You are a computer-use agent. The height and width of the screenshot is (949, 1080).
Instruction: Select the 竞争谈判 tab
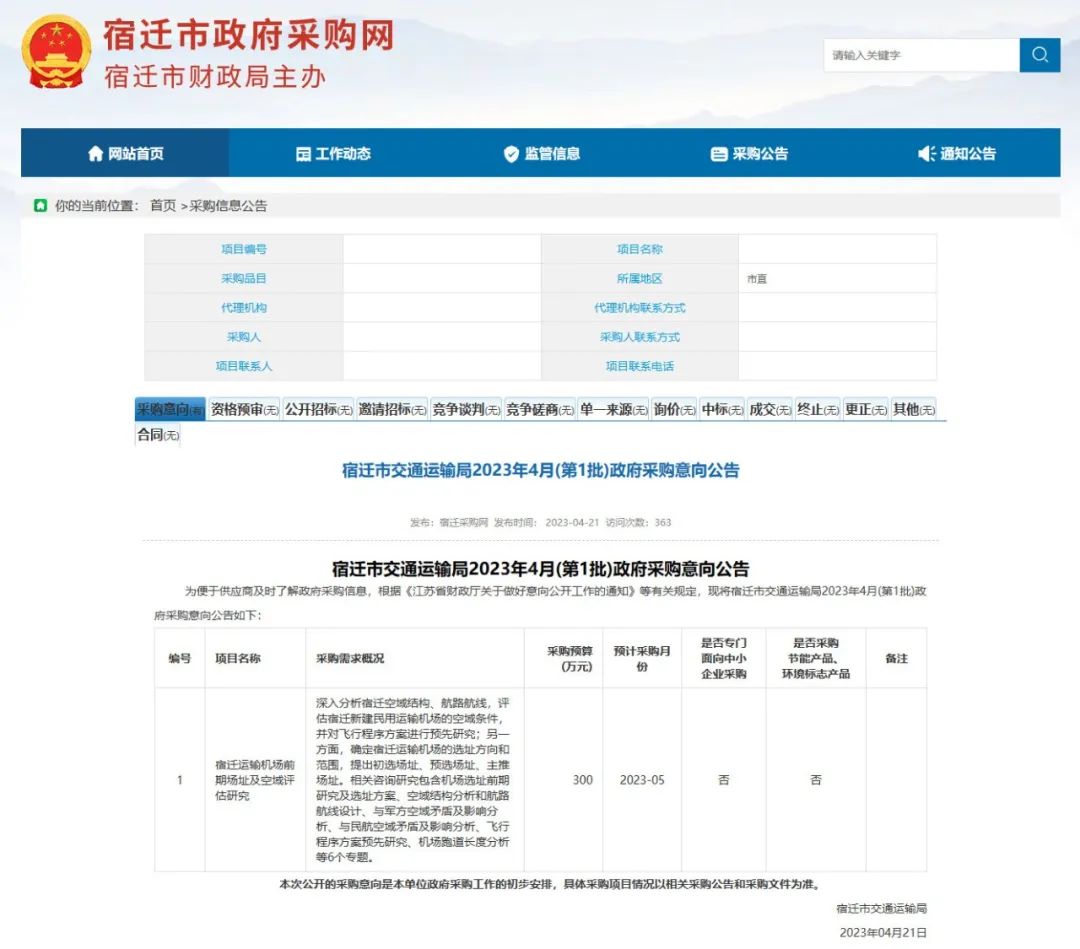[466, 410]
